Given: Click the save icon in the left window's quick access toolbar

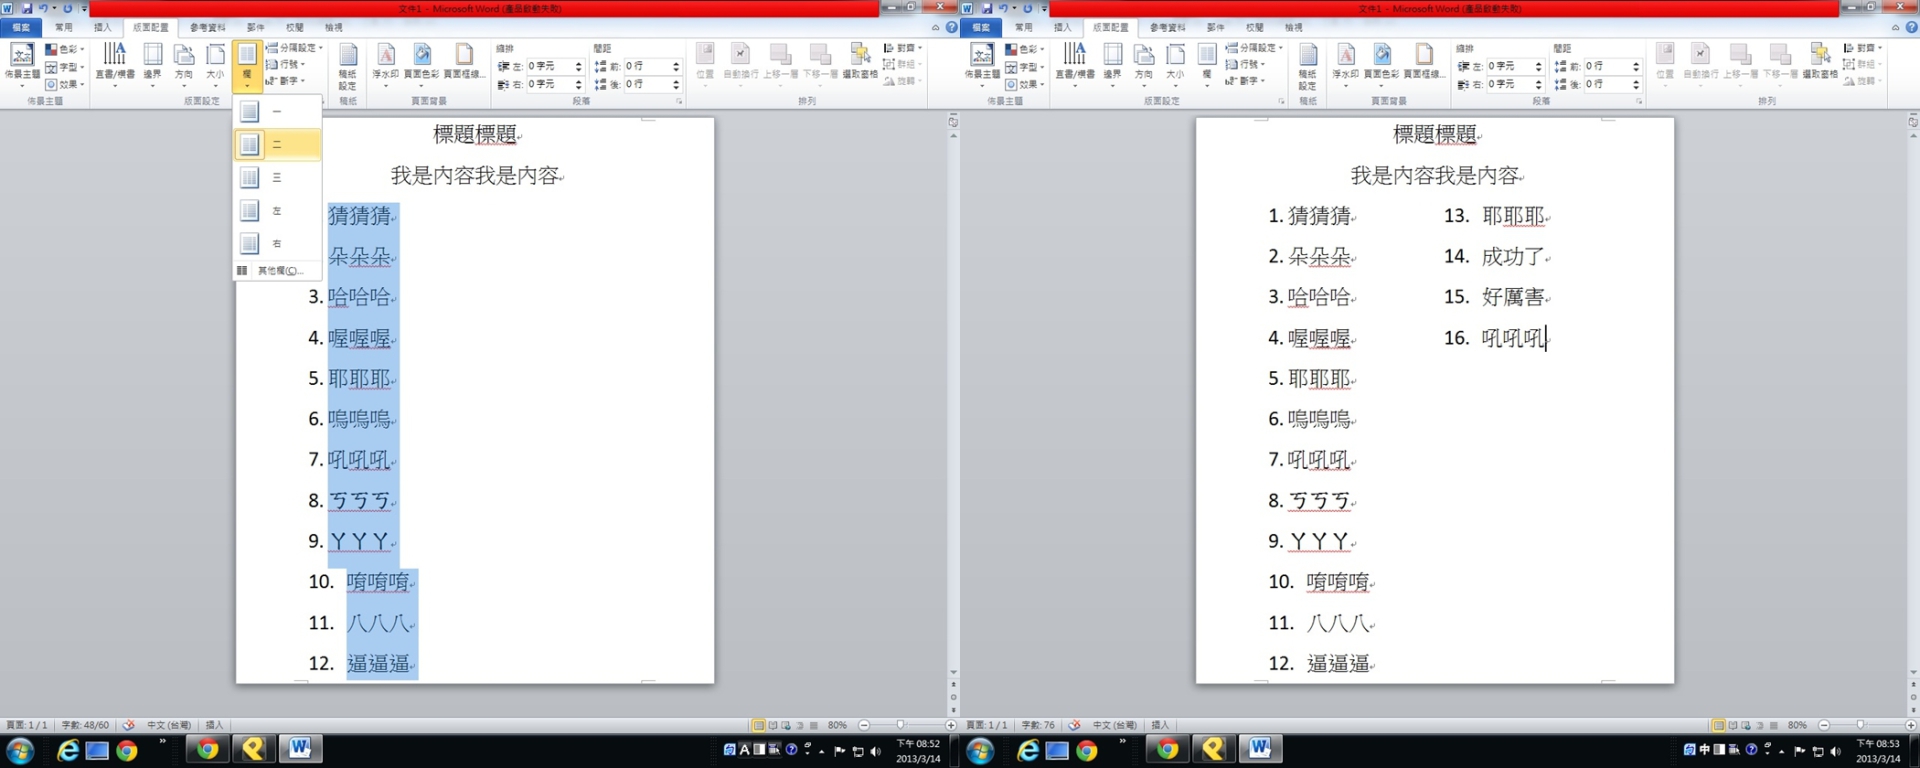Looking at the screenshot, I should pyautogui.click(x=27, y=8).
